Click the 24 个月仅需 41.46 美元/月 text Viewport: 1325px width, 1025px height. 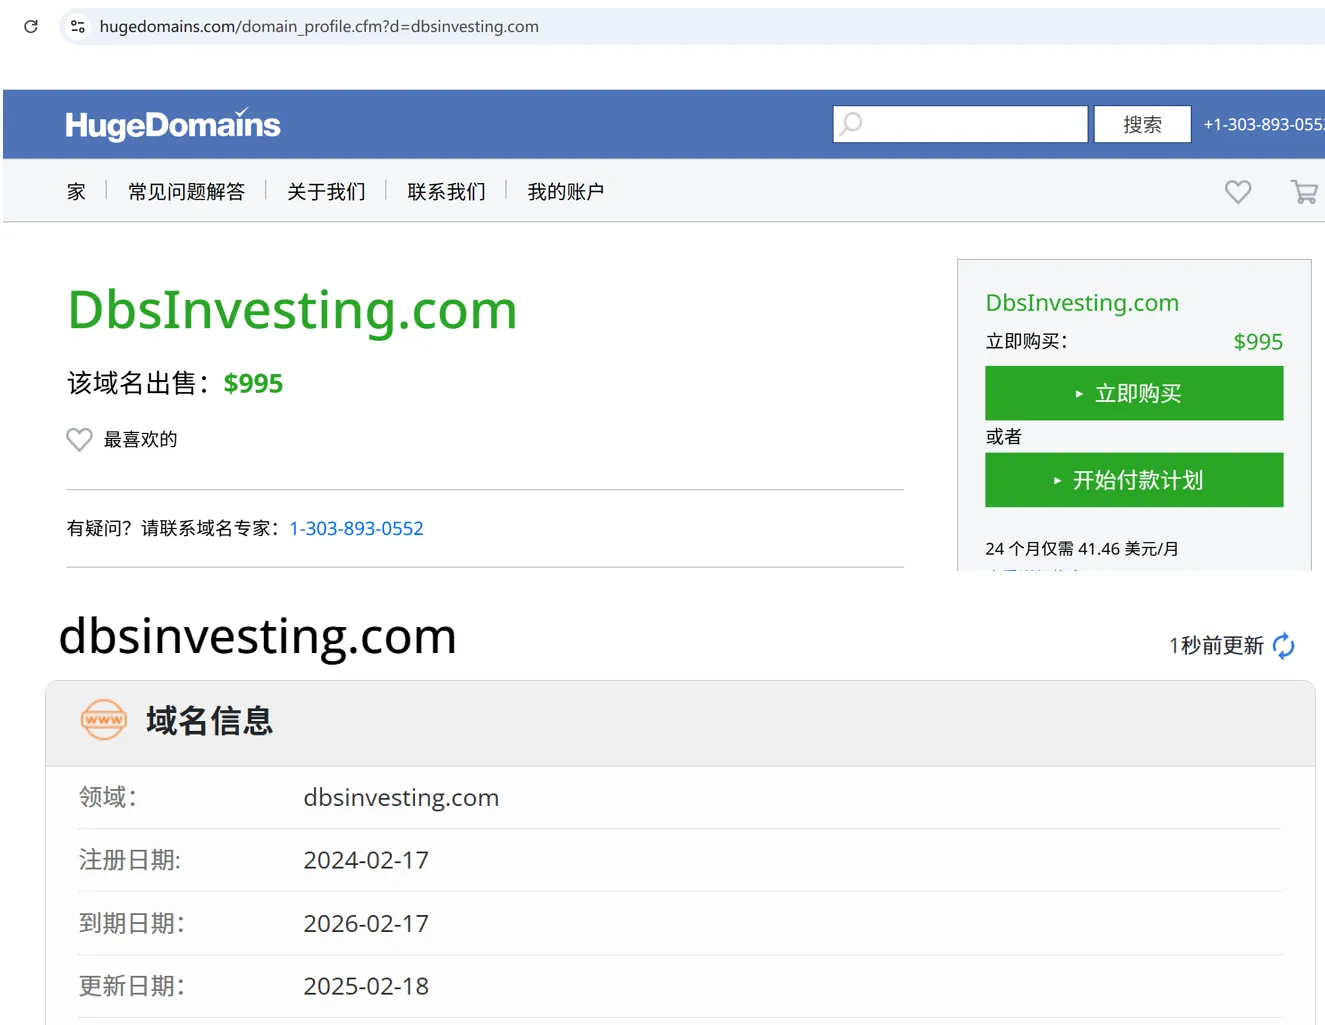(x=1082, y=549)
